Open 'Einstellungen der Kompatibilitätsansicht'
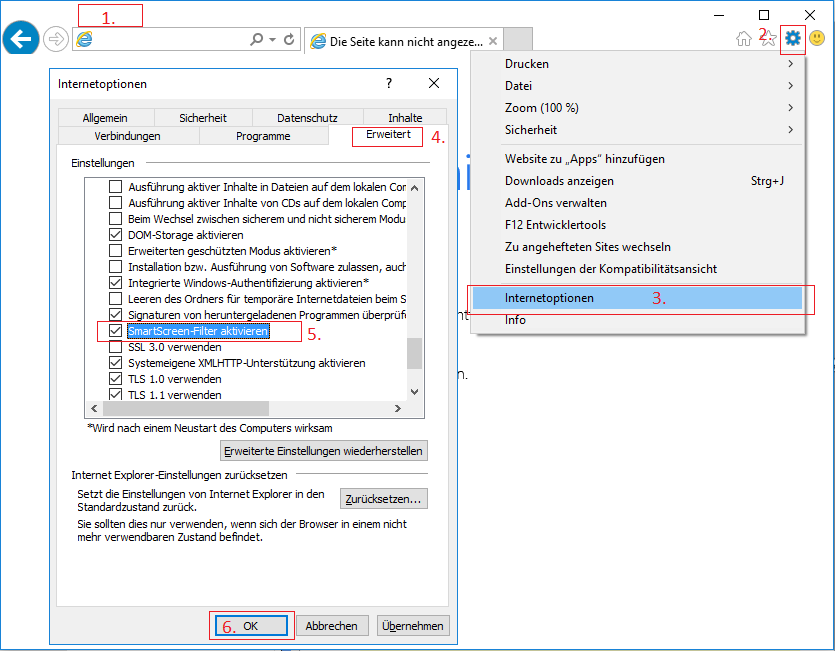835x651 pixels. click(x=637, y=268)
